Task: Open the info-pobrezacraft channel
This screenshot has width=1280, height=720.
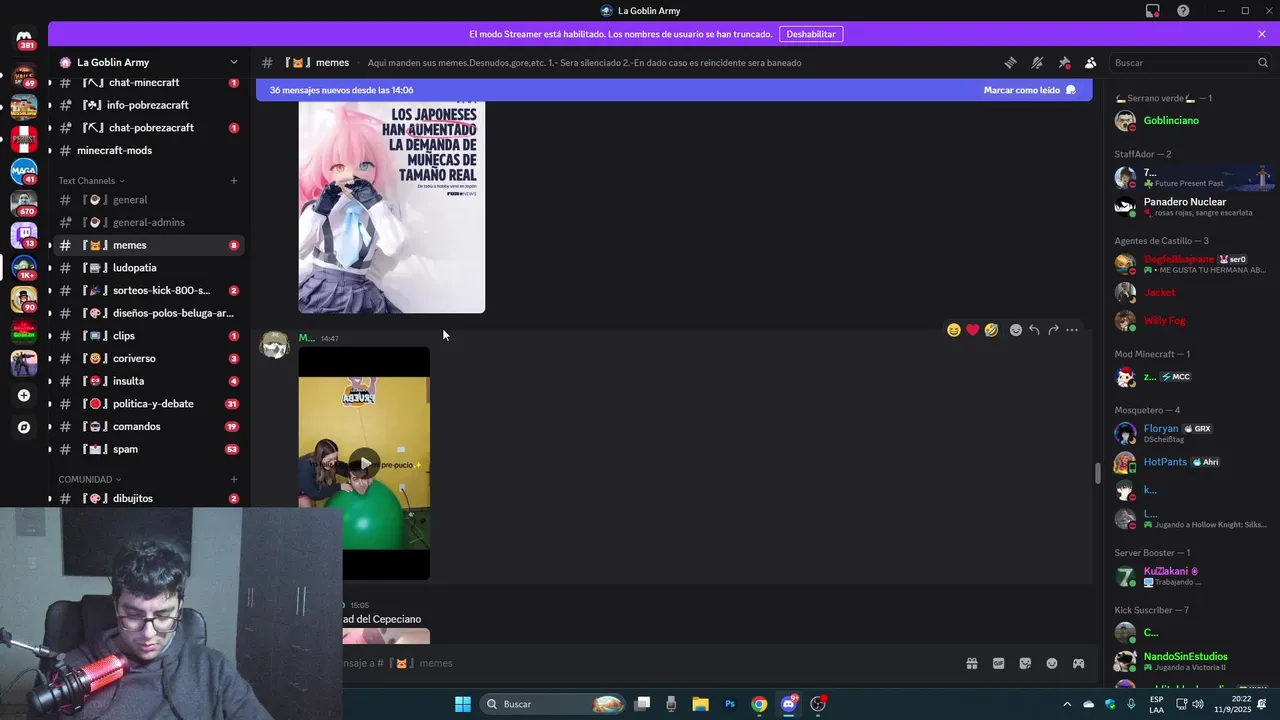Action: click(147, 105)
